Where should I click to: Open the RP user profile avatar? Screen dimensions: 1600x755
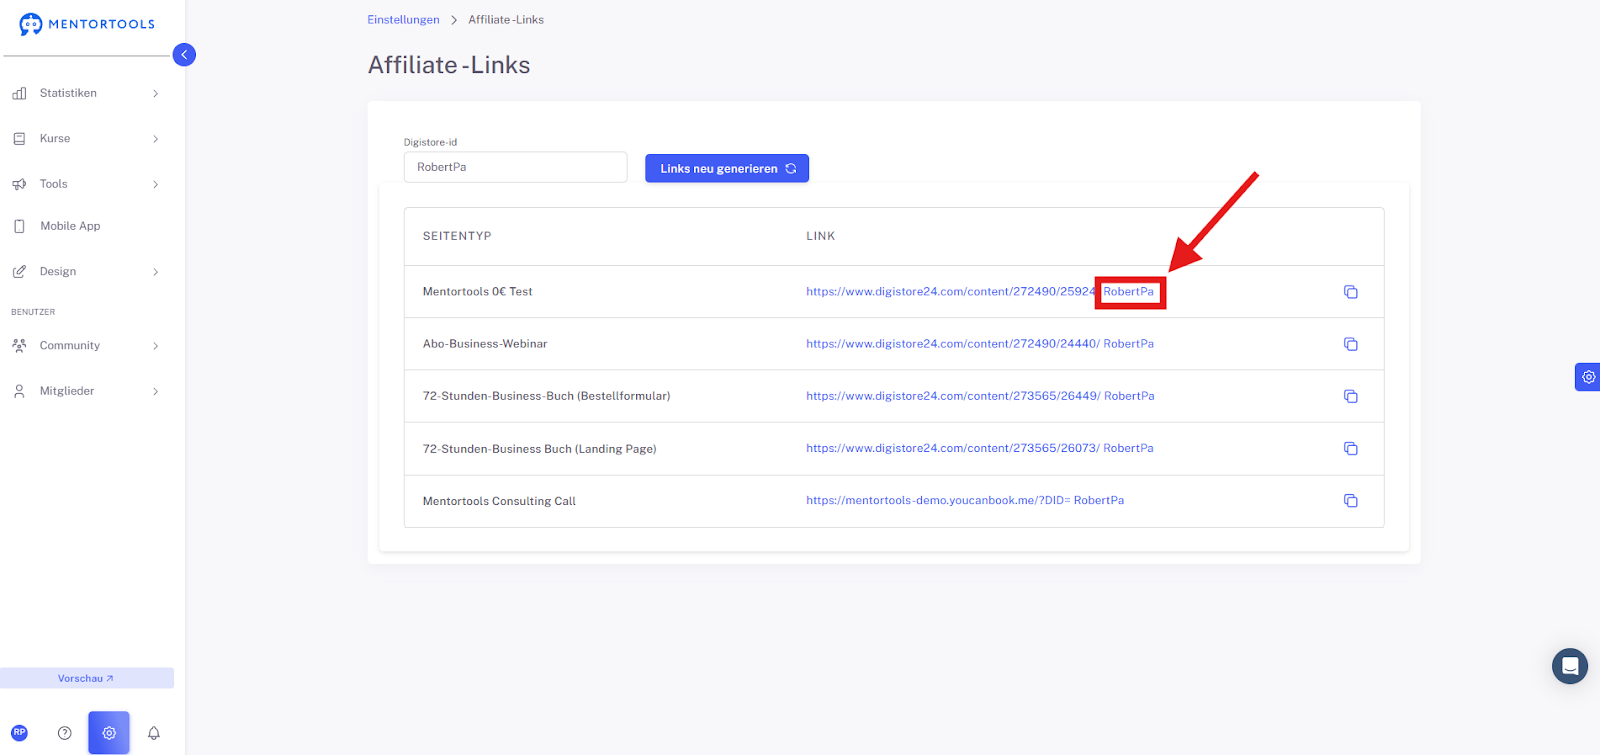19,733
